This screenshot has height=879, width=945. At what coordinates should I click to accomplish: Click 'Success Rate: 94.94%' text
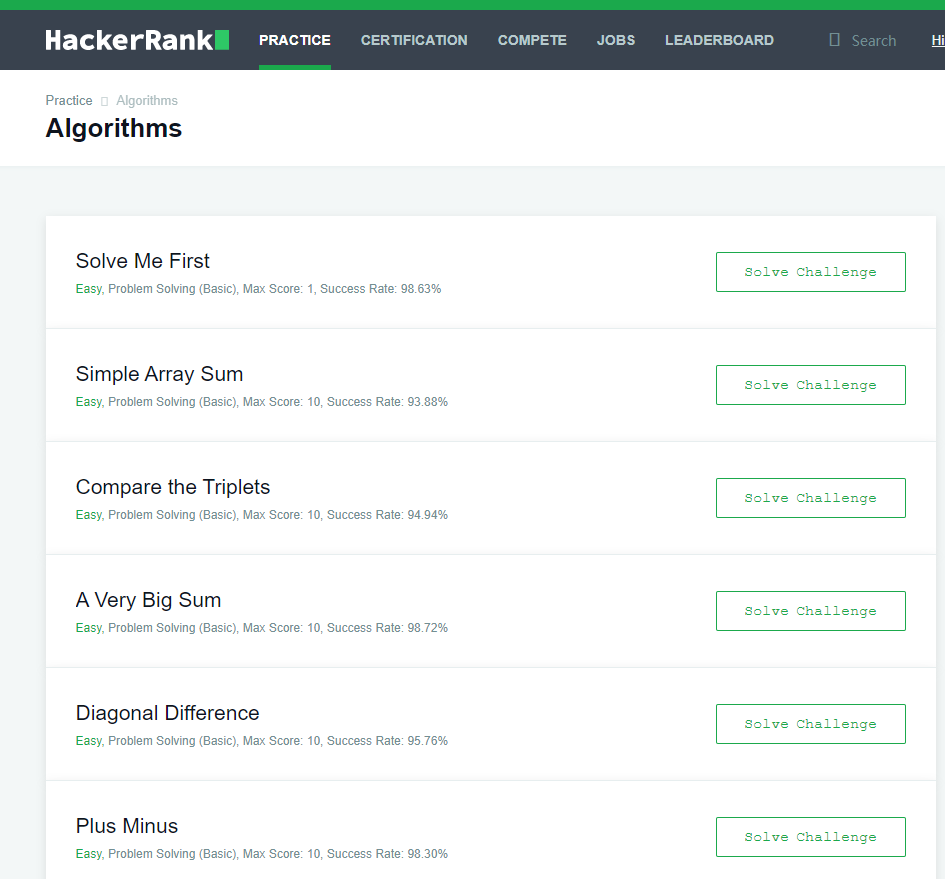pyautogui.click(x=388, y=515)
